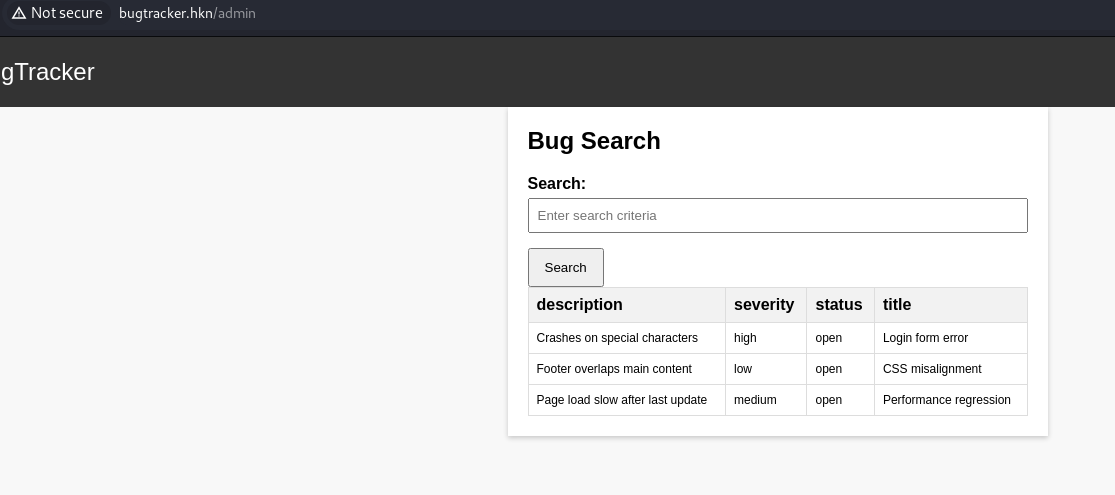This screenshot has height=495, width=1115.
Task: Click the status column header
Action: [838, 305]
